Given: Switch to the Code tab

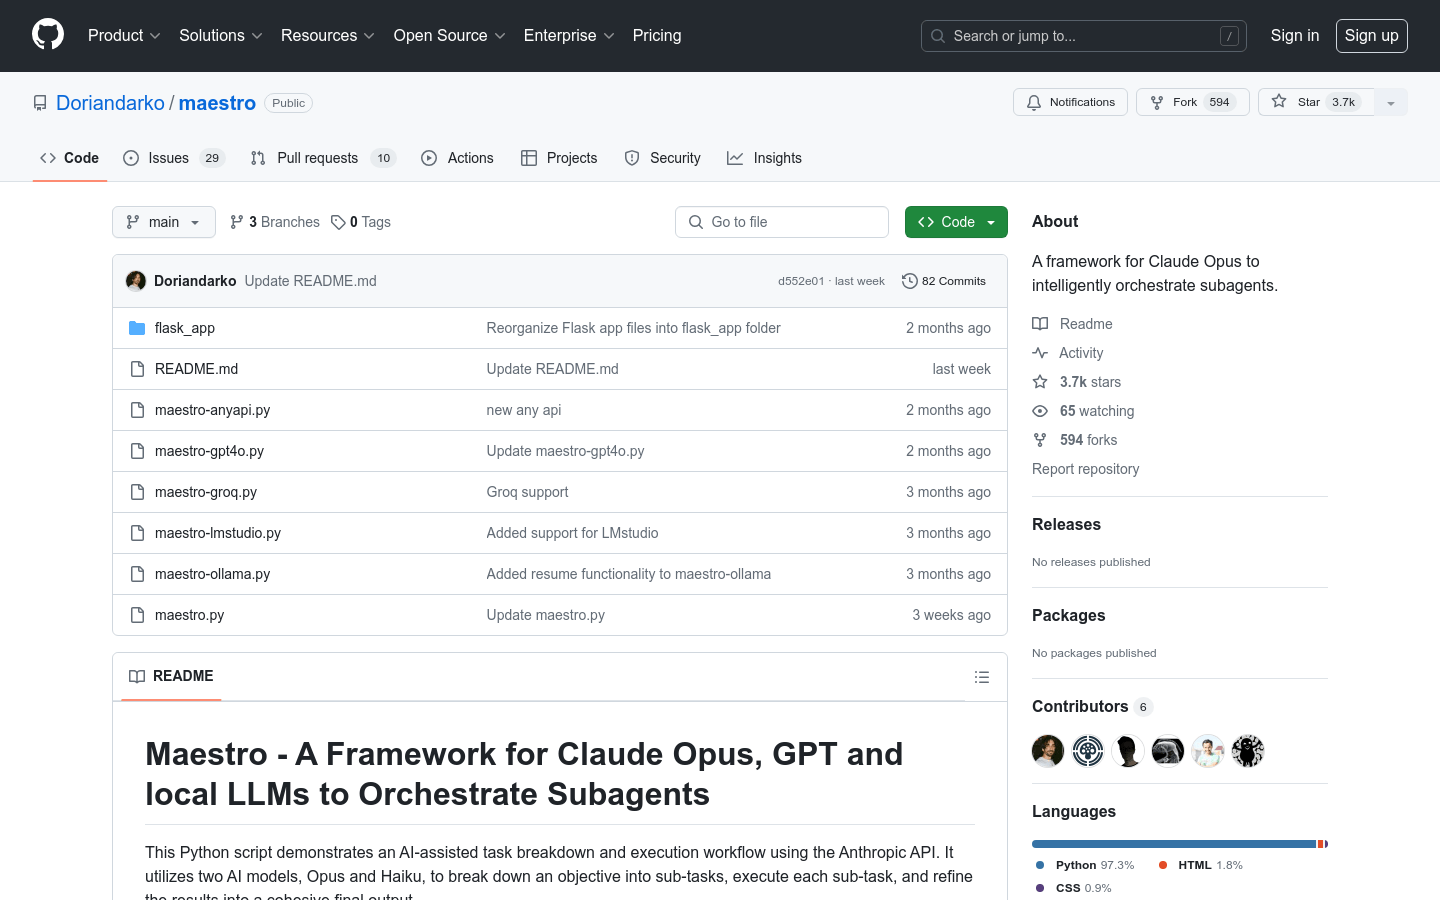Looking at the screenshot, I should coord(69,158).
